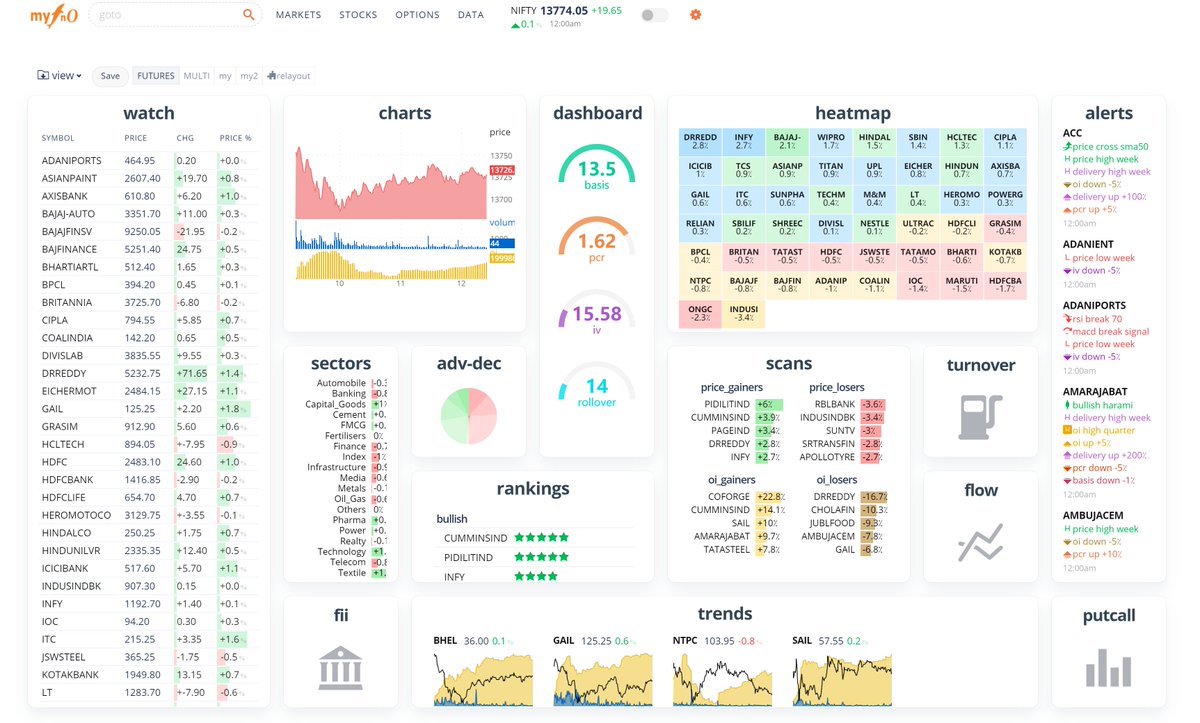Select ADANIPORTS row in watch list
The height and width of the screenshot is (723, 1200).
tap(148, 160)
